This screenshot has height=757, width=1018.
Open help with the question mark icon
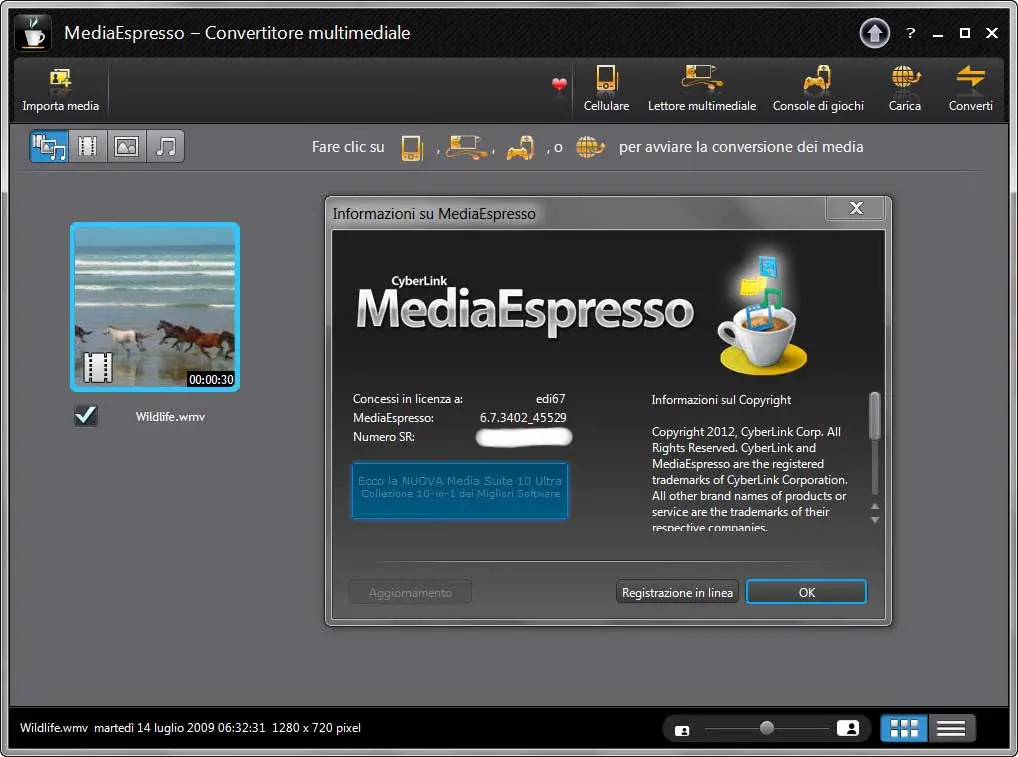(x=910, y=33)
